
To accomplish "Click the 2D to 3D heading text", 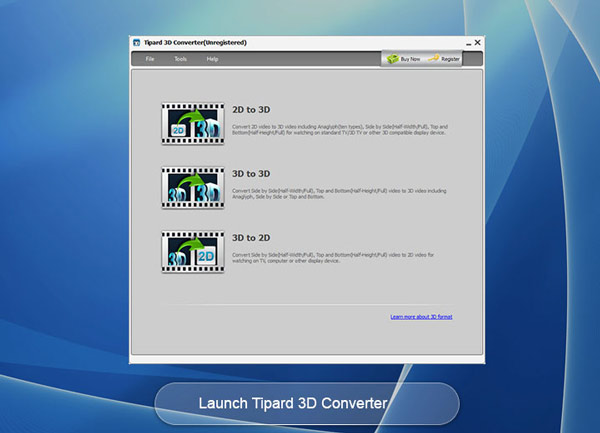I will 250,109.
